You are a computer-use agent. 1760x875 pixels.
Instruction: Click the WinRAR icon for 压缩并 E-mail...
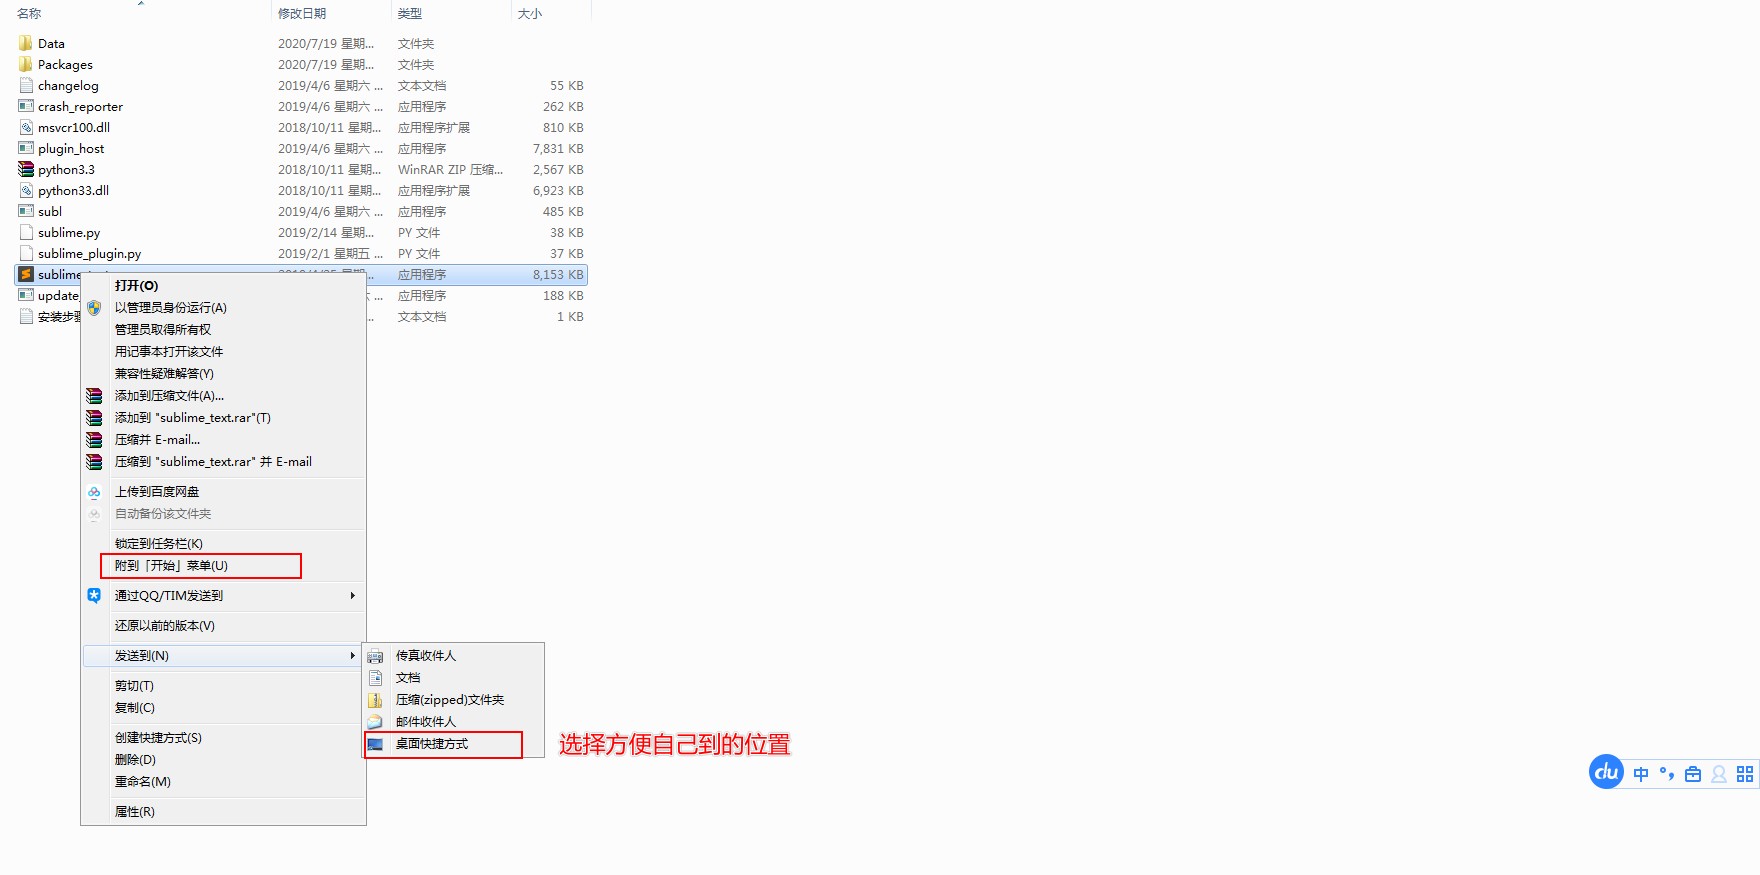pyautogui.click(x=94, y=440)
